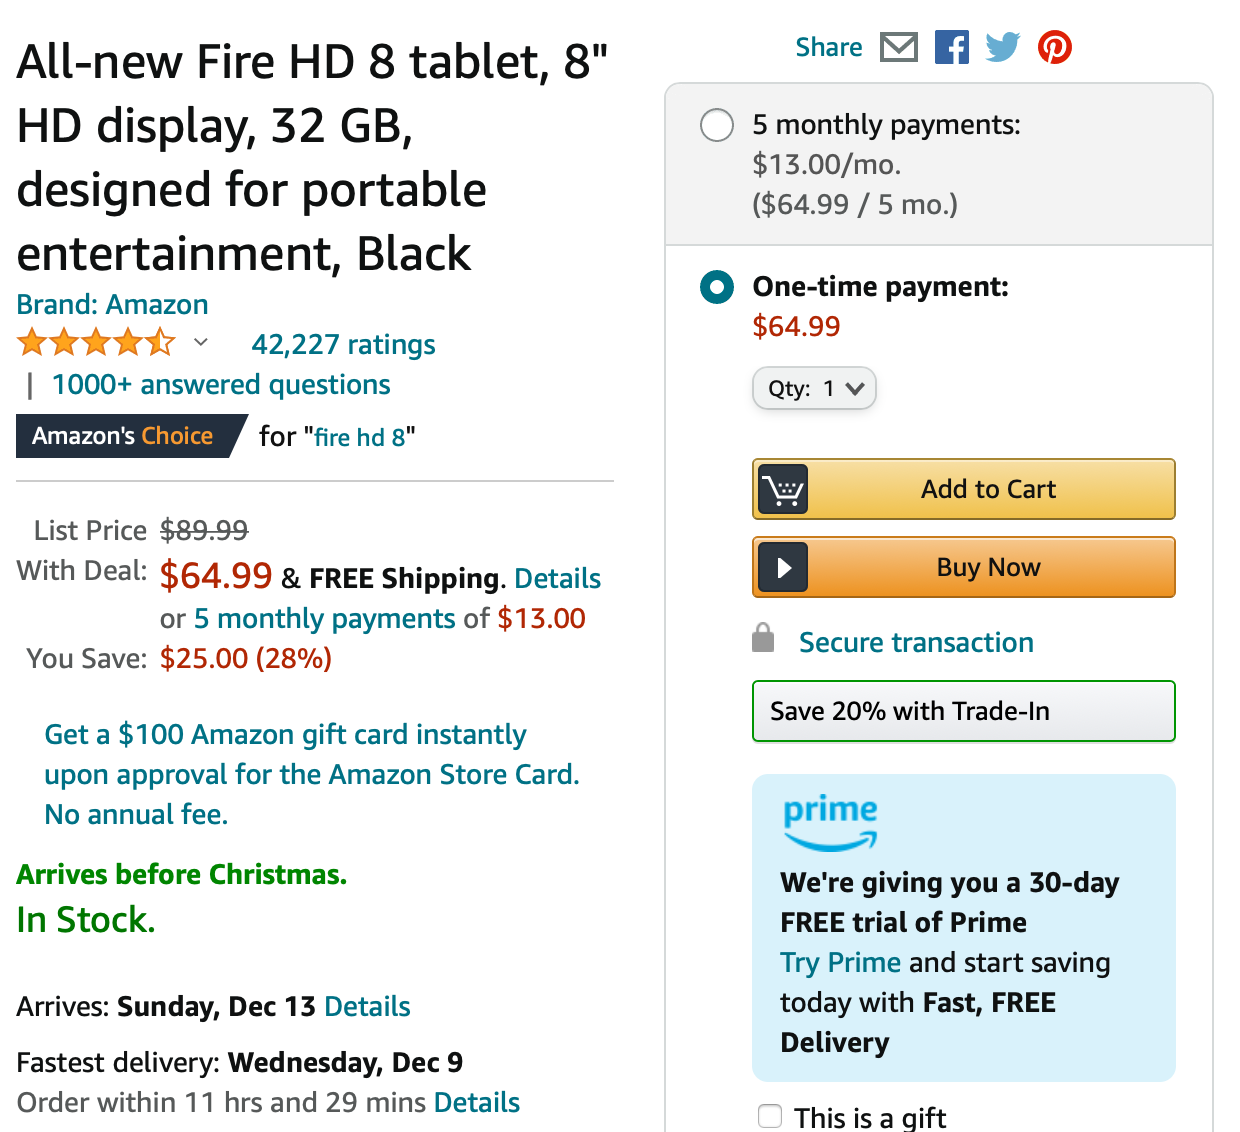
Task: Click the shopping cart icon on Add to Cart
Action: (x=783, y=489)
